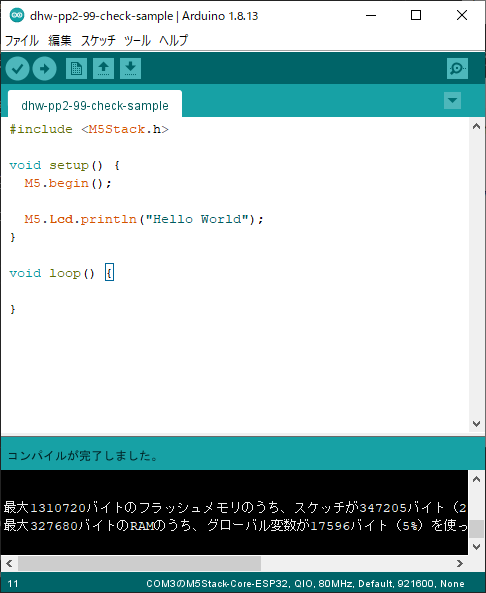Open a sketch with the up-arrow icon
Image resolution: width=486 pixels, height=593 pixels.
(x=103, y=68)
